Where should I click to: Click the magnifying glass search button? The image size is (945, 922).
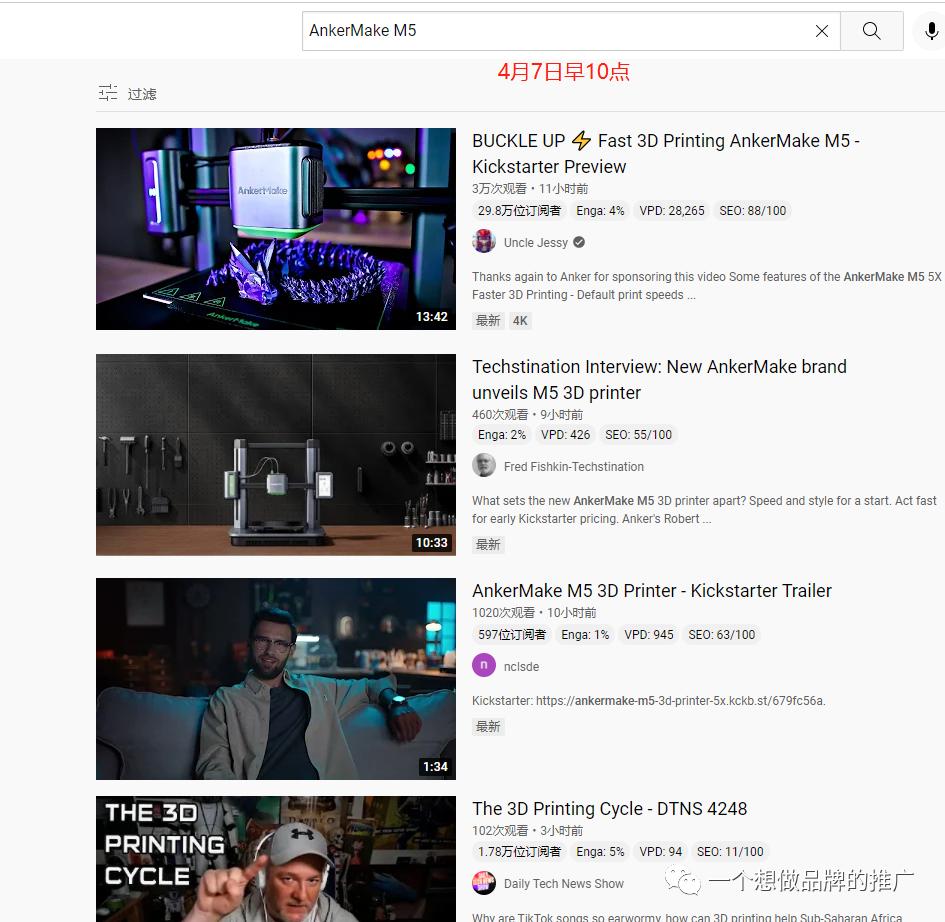871,31
